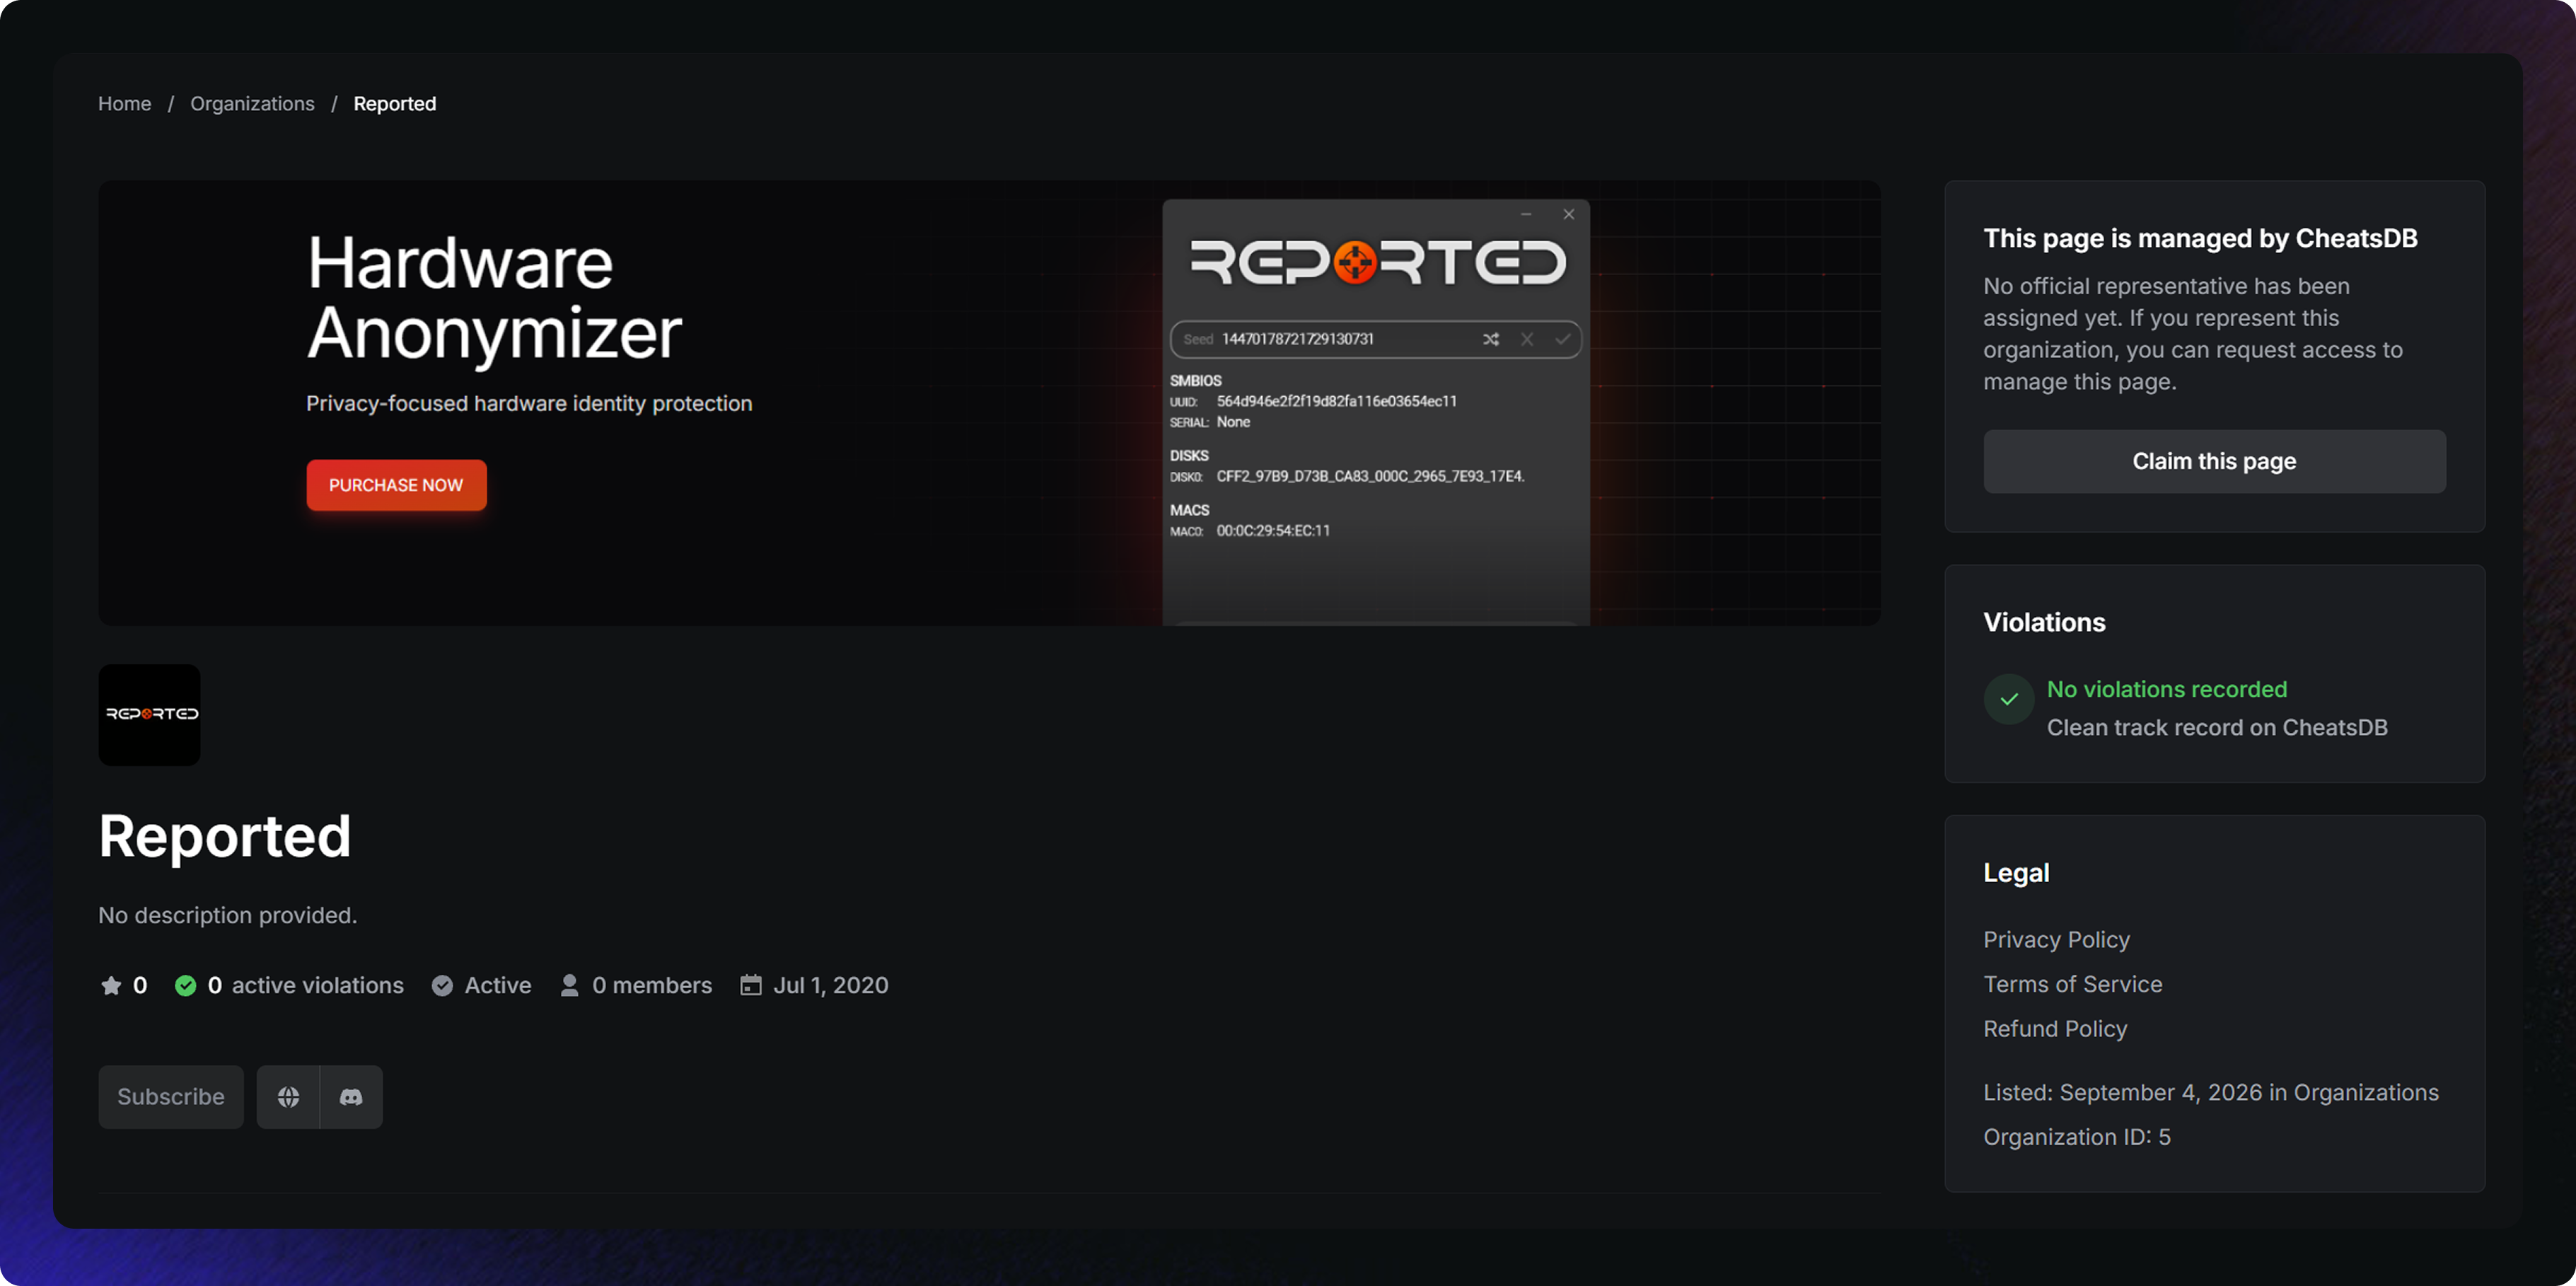Click the star rating icon
This screenshot has width=2576, height=1286.
click(x=111, y=985)
